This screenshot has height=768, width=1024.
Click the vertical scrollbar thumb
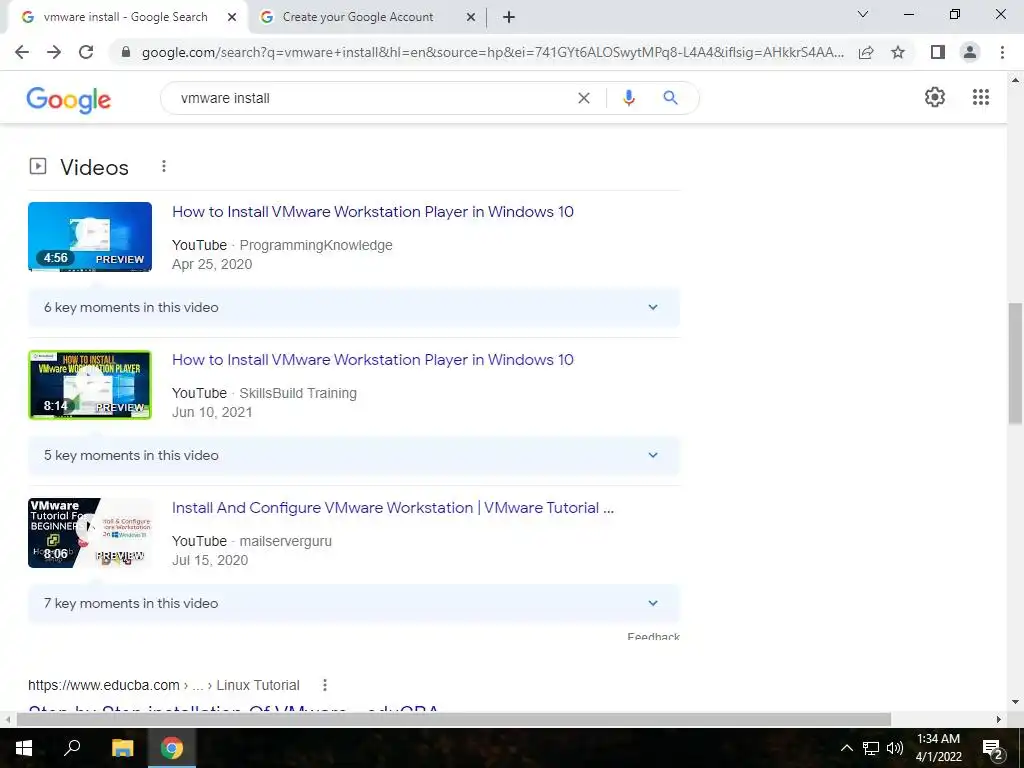1015,363
